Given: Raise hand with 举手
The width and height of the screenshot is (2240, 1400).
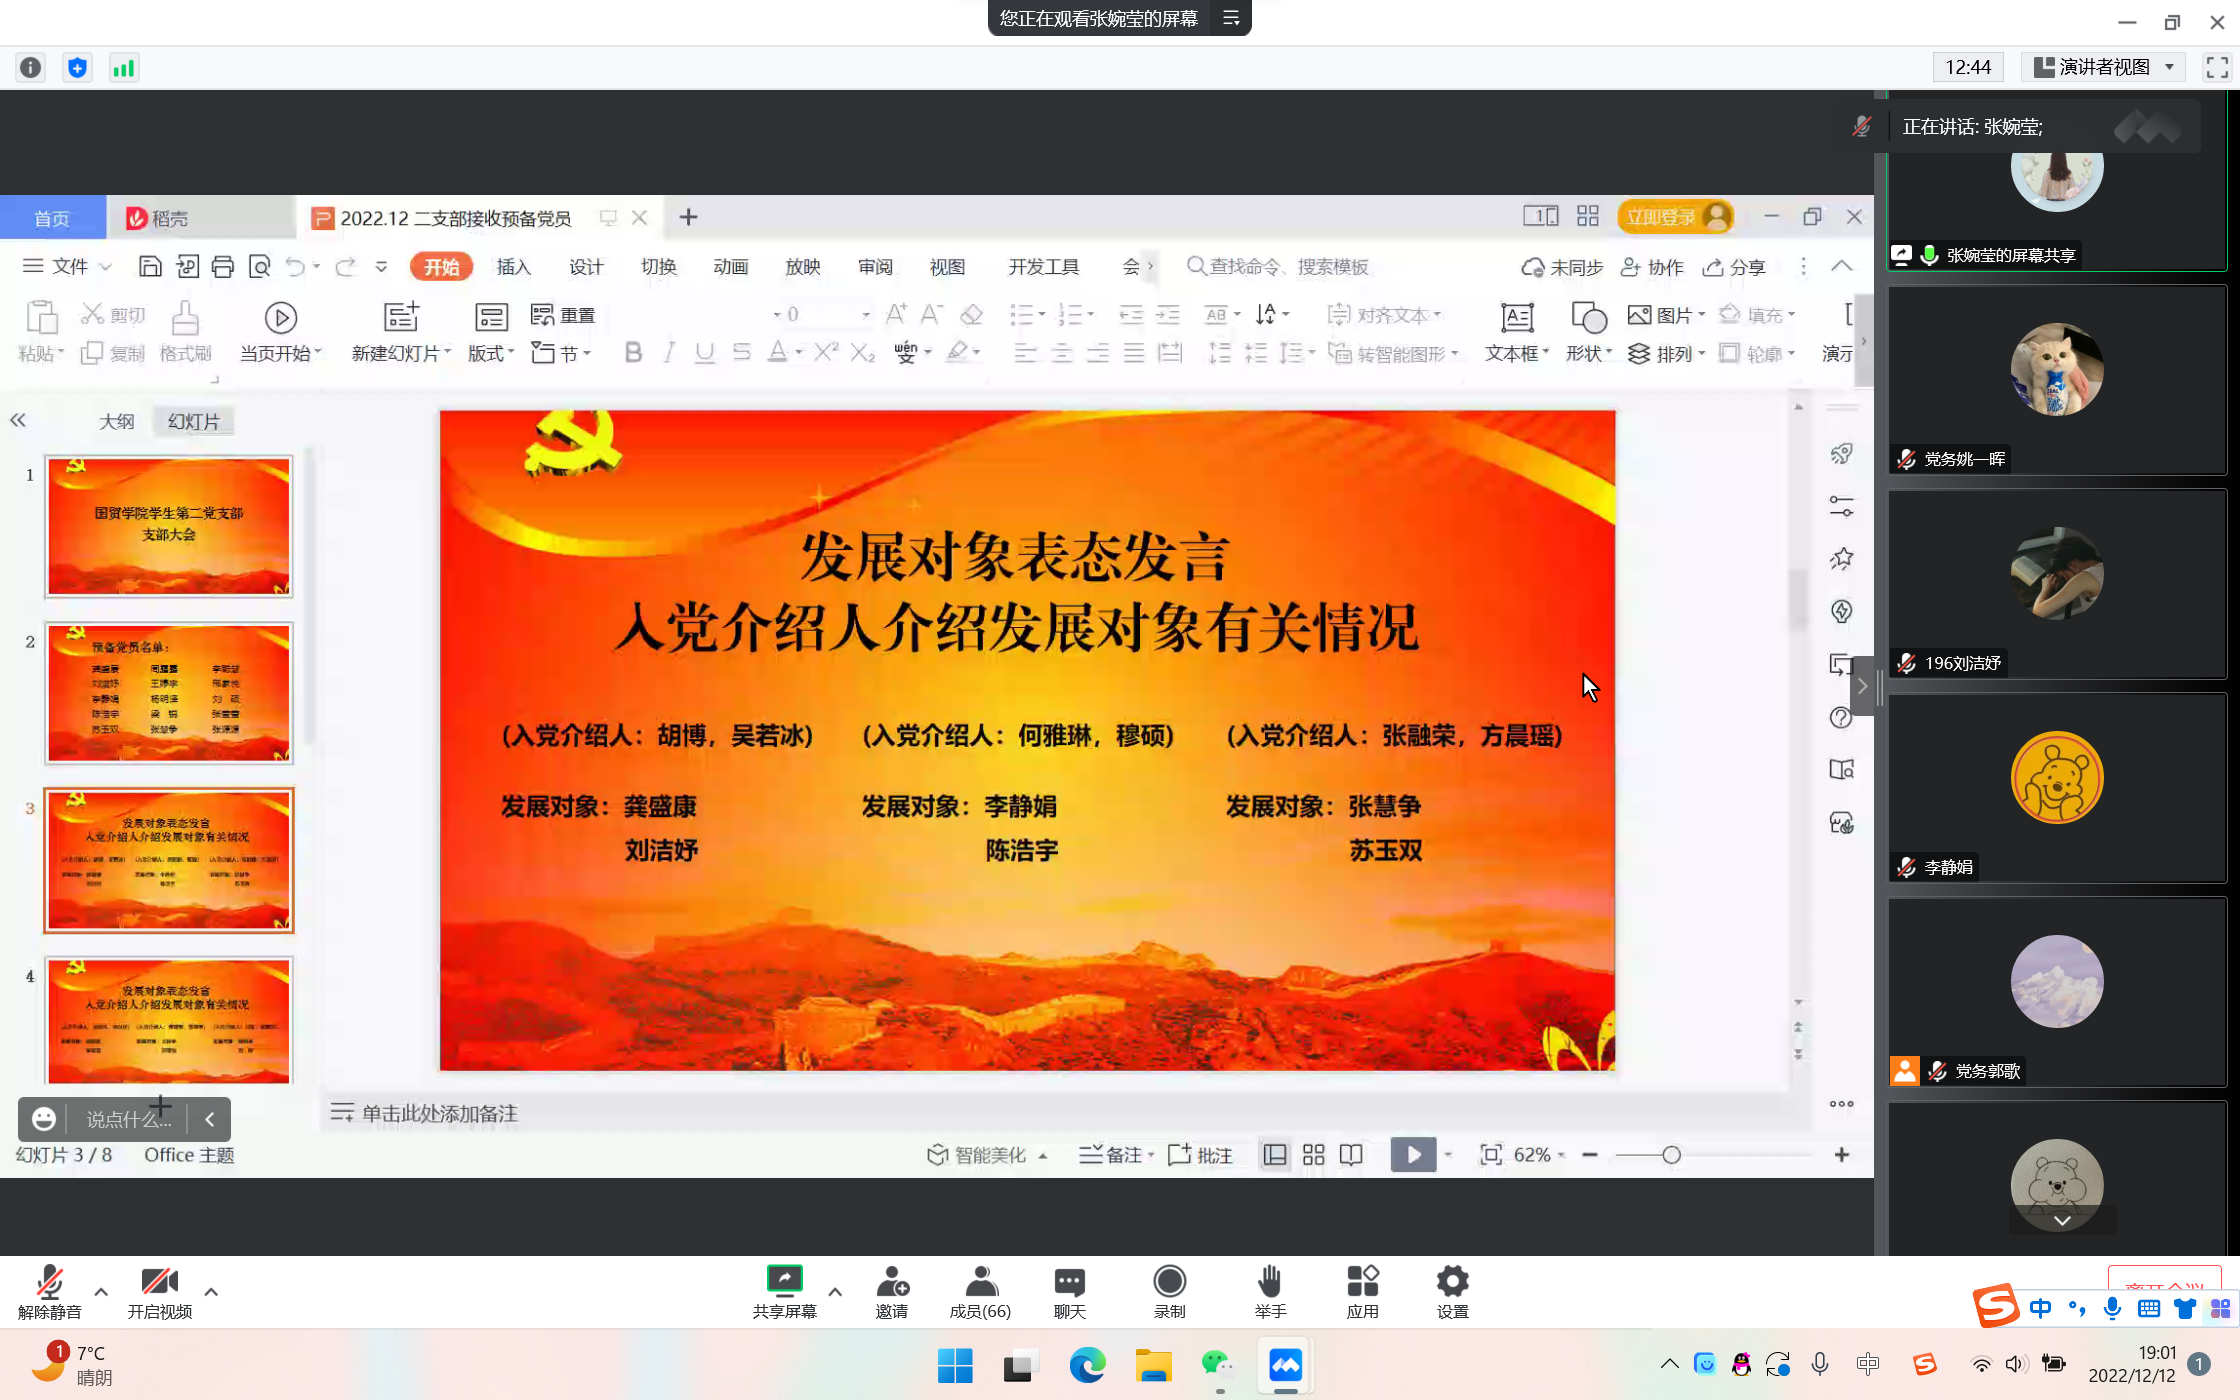Looking at the screenshot, I should [1270, 1292].
